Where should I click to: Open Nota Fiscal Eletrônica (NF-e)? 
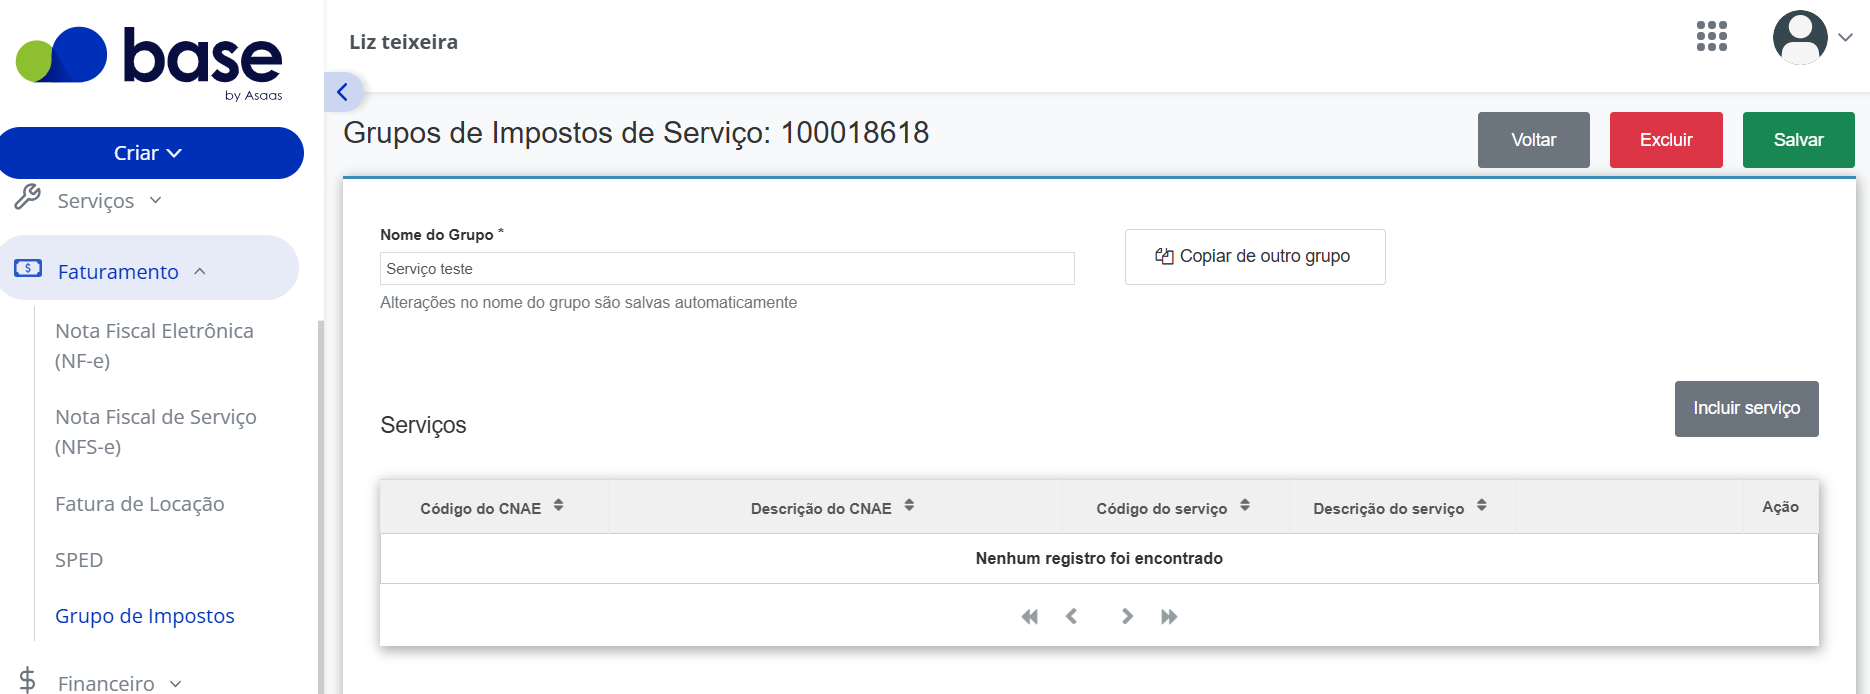tap(155, 346)
